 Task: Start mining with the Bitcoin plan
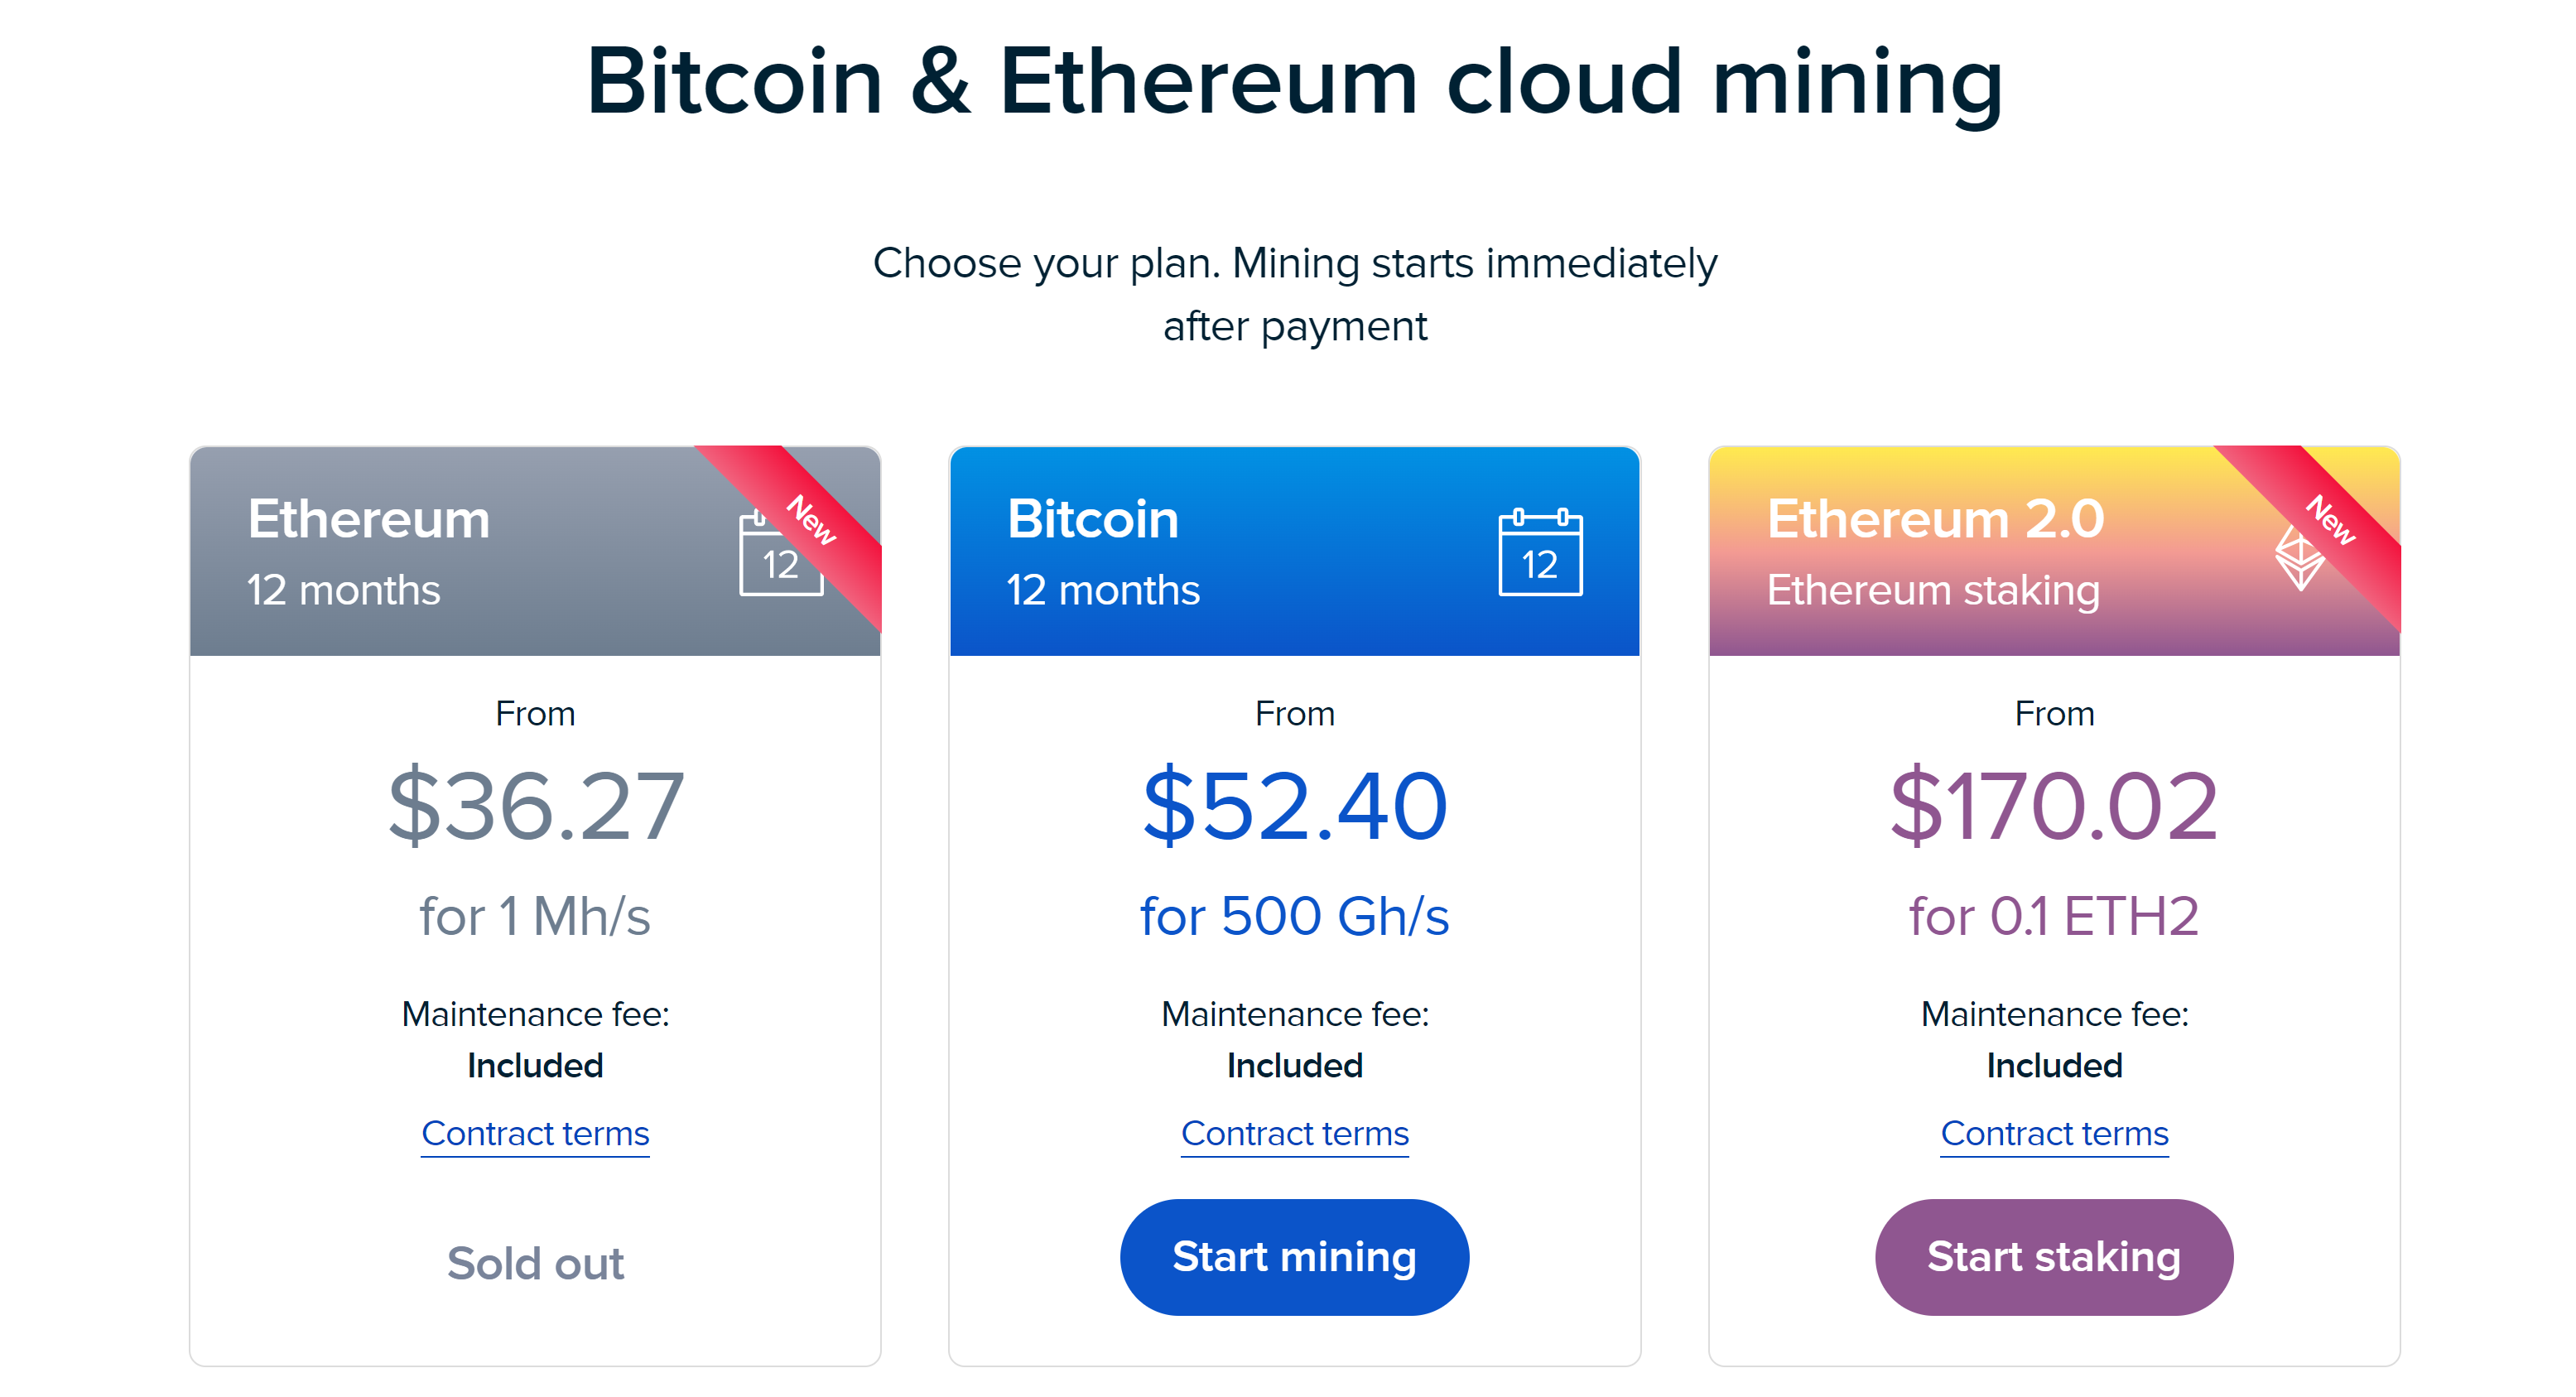pyautogui.click(x=1294, y=1257)
